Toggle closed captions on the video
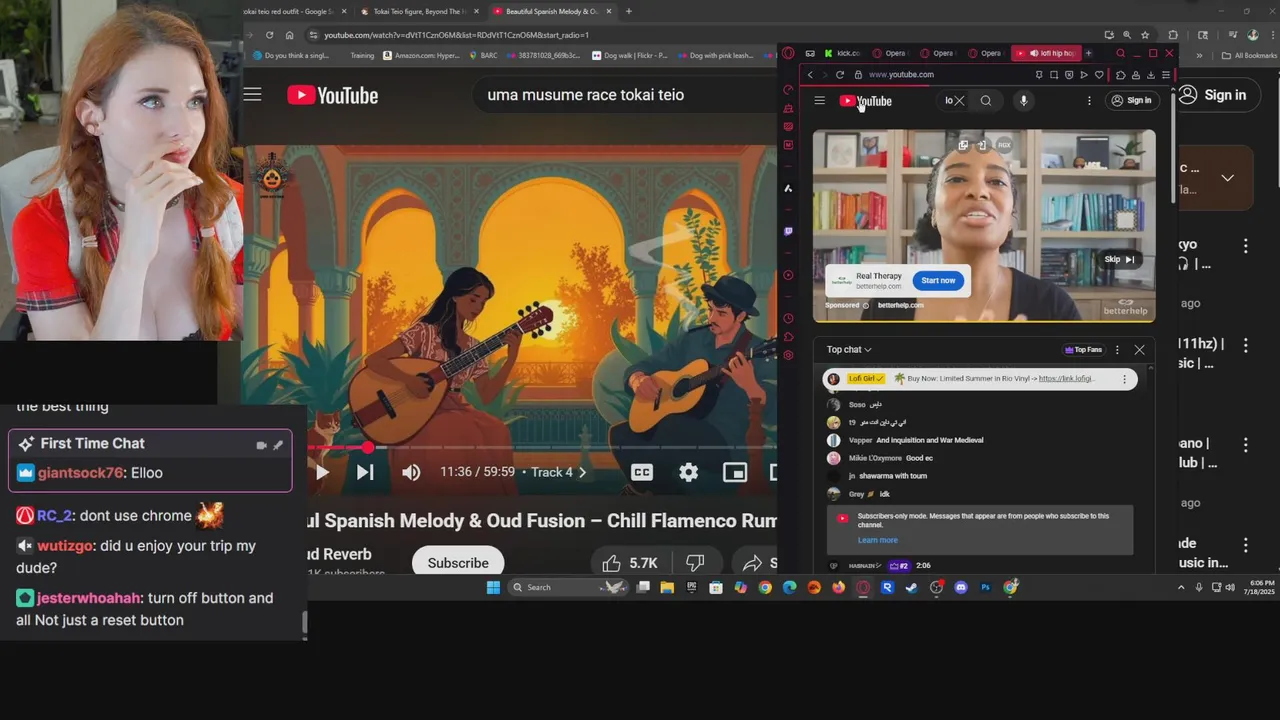 (642, 472)
